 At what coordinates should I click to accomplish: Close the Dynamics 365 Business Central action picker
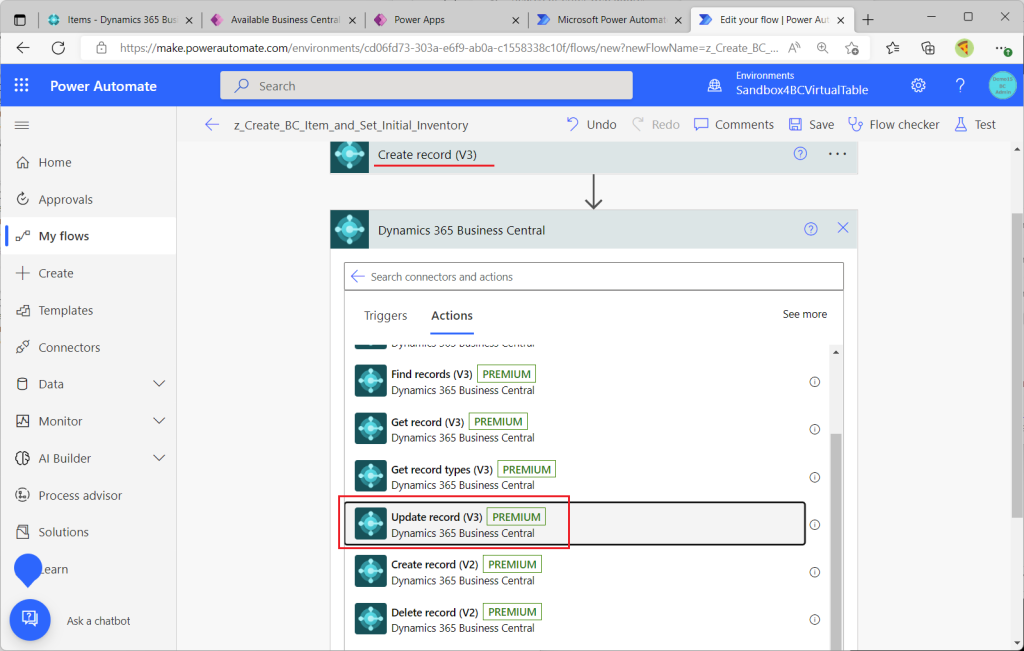[843, 227]
